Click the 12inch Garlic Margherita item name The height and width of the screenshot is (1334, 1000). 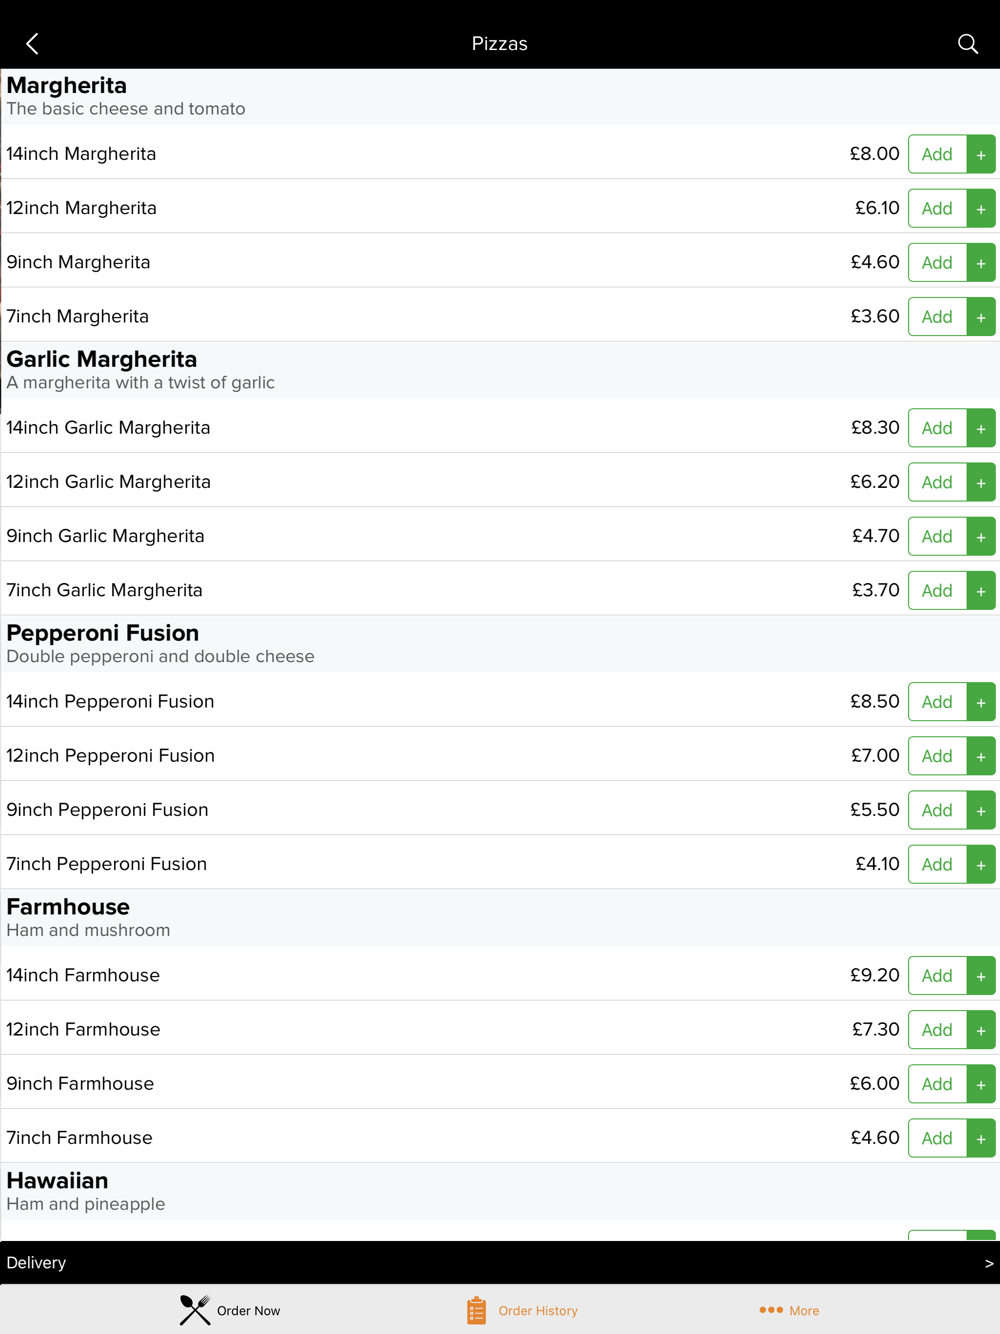pos(109,482)
